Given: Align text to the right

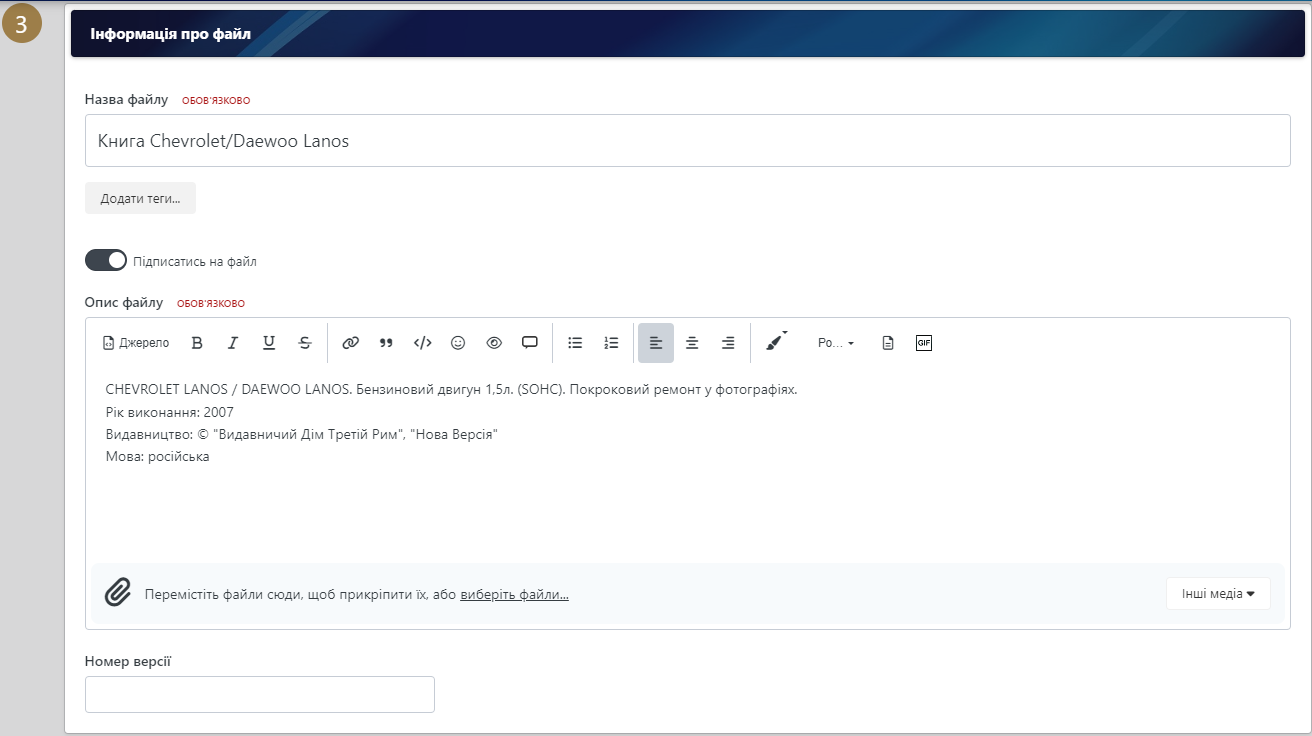Looking at the screenshot, I should pos(728,343).
